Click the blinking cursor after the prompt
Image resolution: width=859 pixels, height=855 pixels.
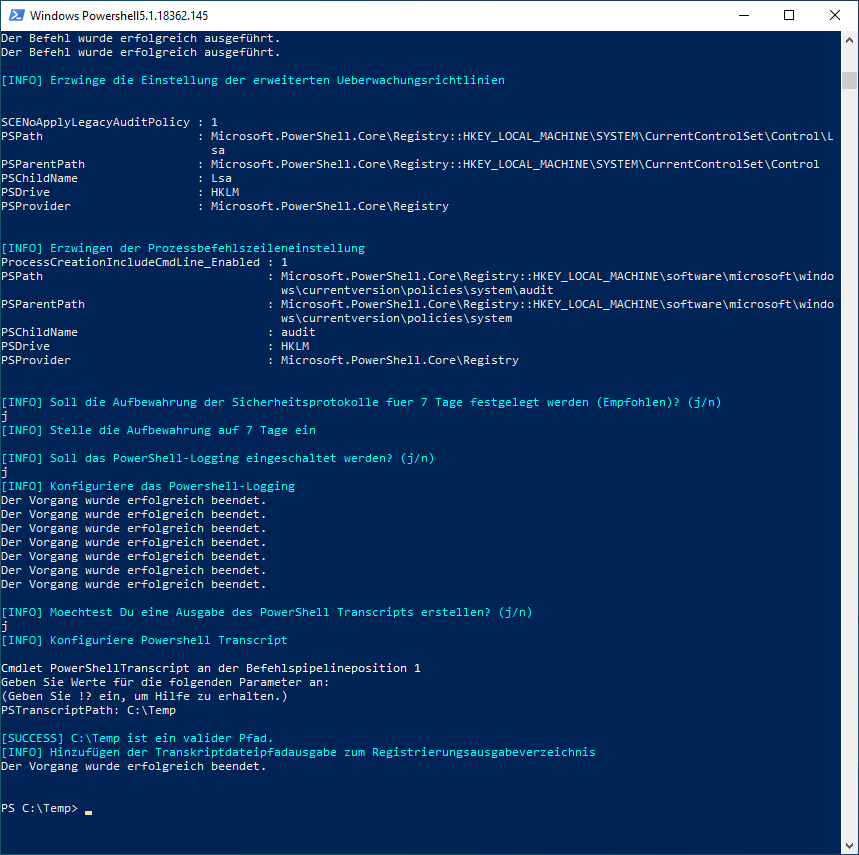(x=88, y=812)
